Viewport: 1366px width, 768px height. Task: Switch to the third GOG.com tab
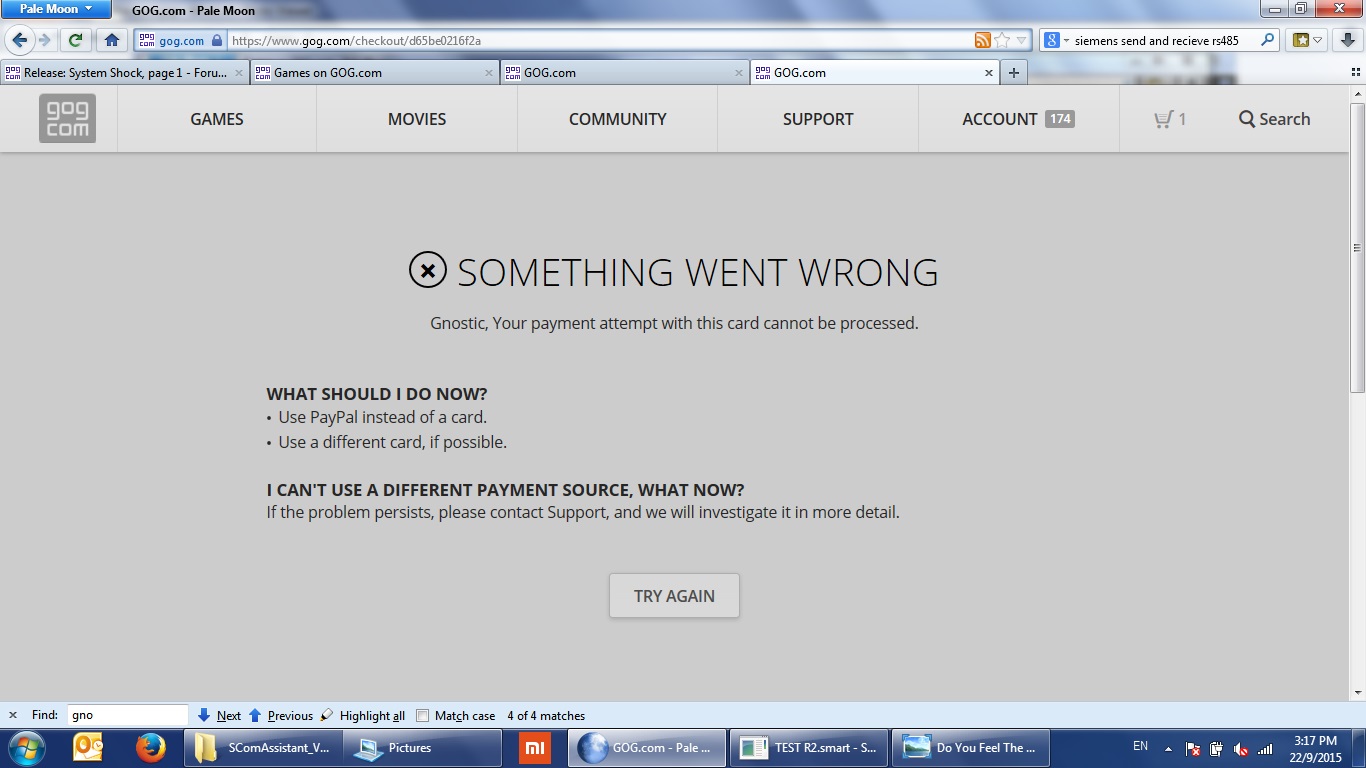point(625,72)
